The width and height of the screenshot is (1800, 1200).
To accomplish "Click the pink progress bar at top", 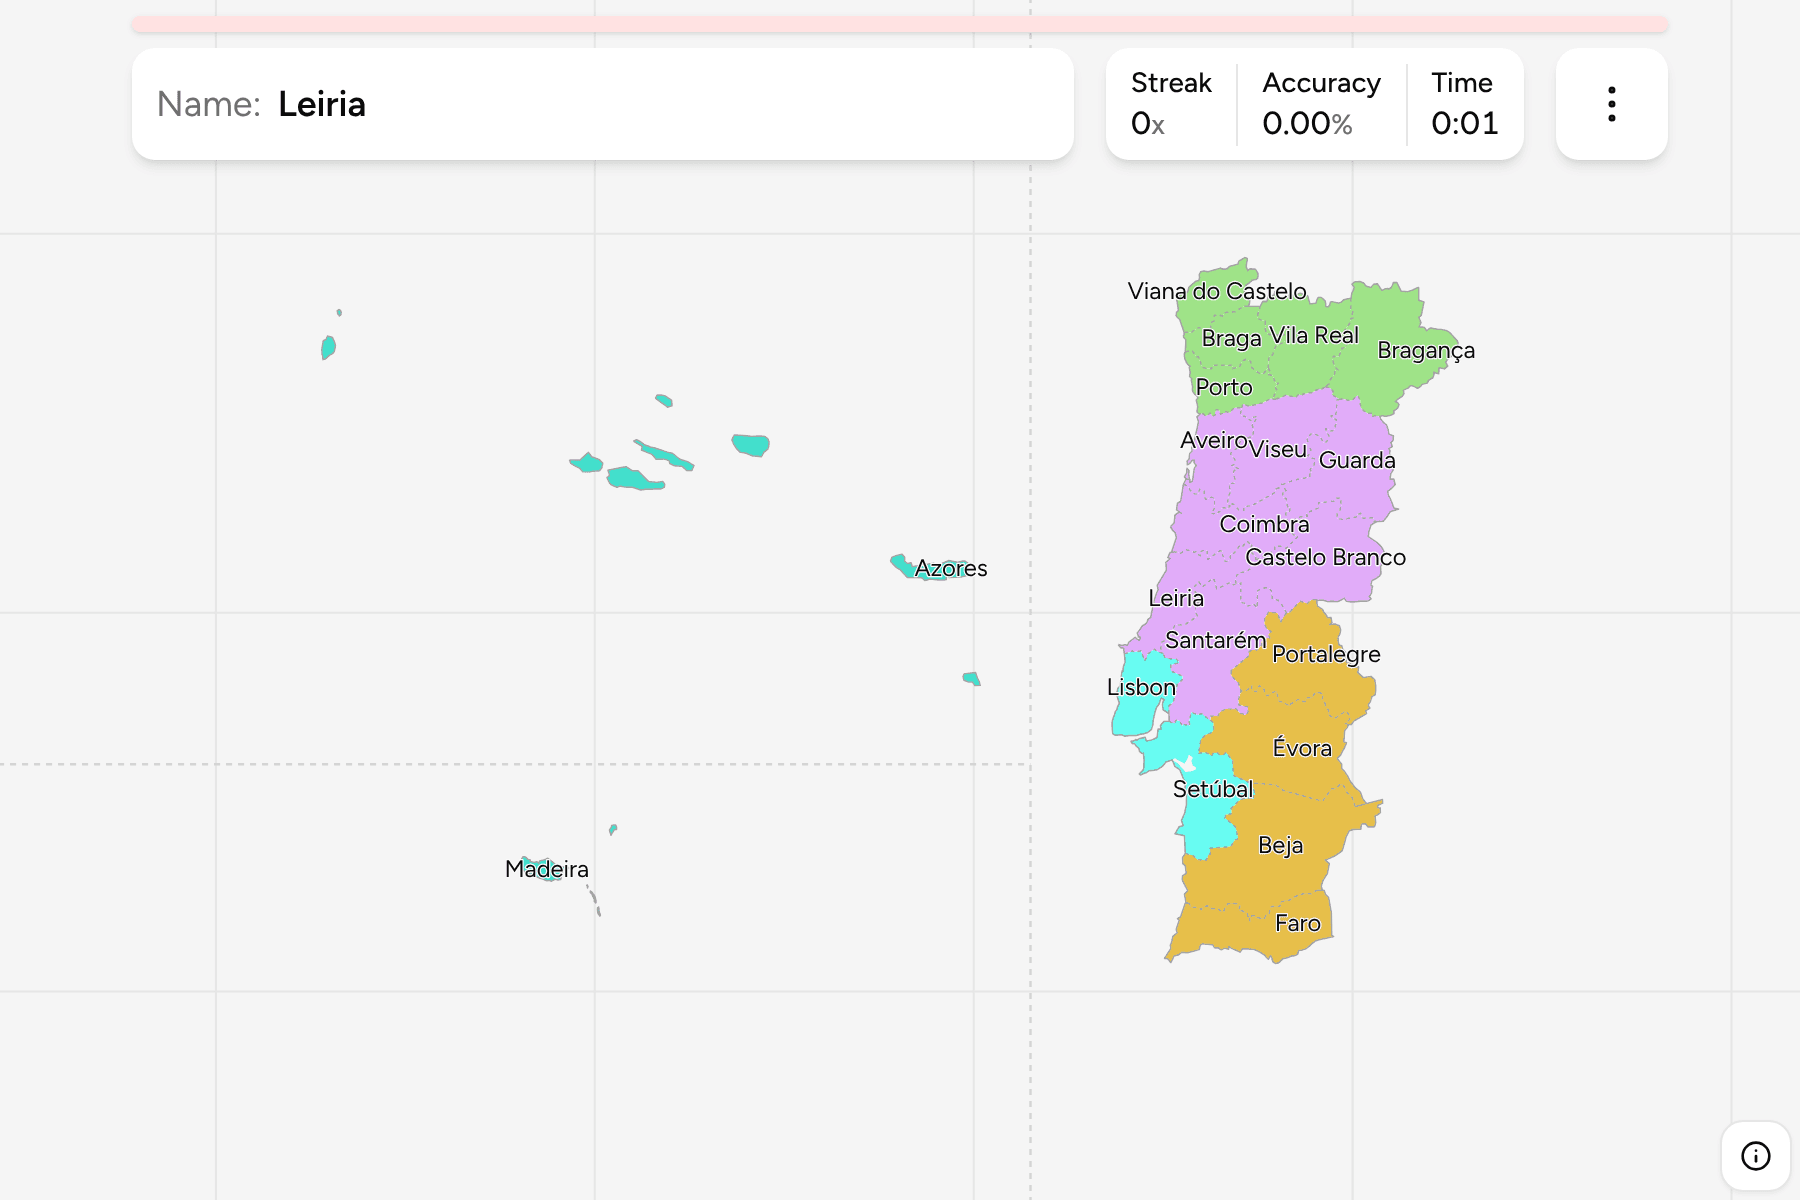I will pos(900,24).
